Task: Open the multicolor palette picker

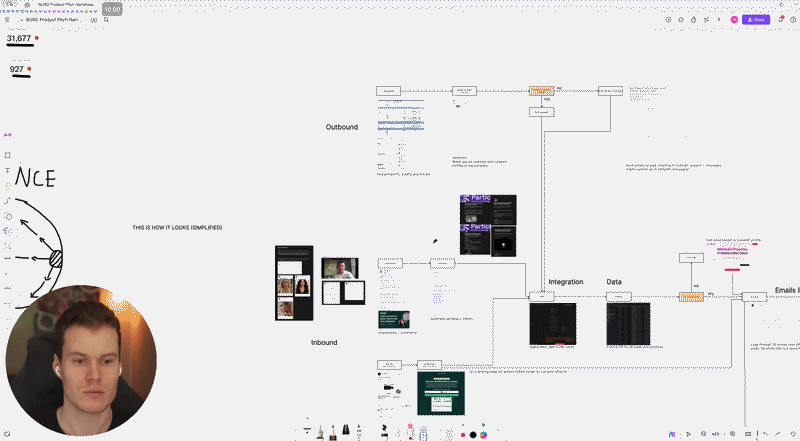Action: [483, 434]
